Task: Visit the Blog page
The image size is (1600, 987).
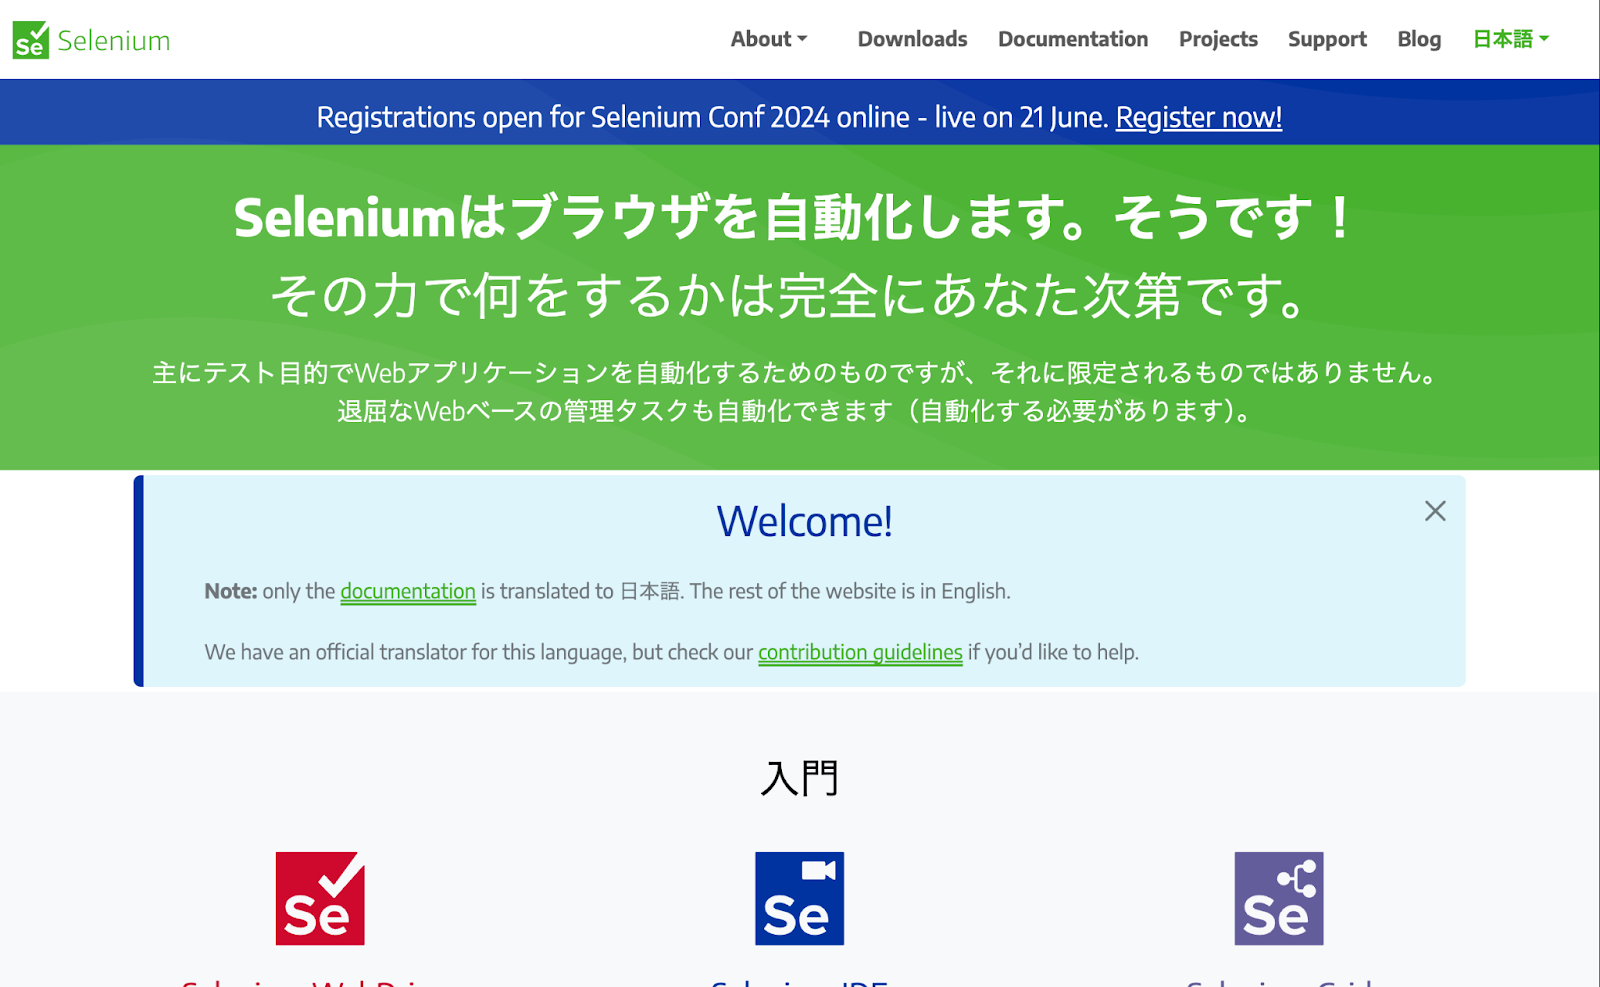Action: pyautogui.click(x=1419, y=39)
